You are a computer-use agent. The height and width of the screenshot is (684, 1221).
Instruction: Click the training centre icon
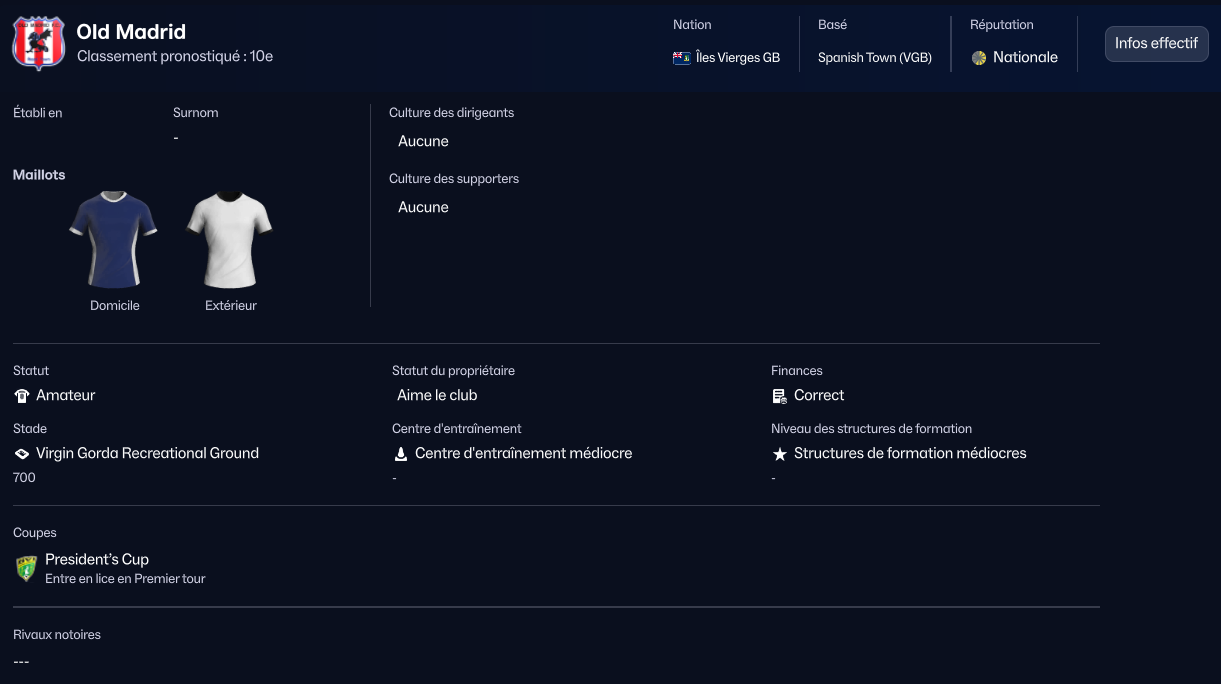401,454
